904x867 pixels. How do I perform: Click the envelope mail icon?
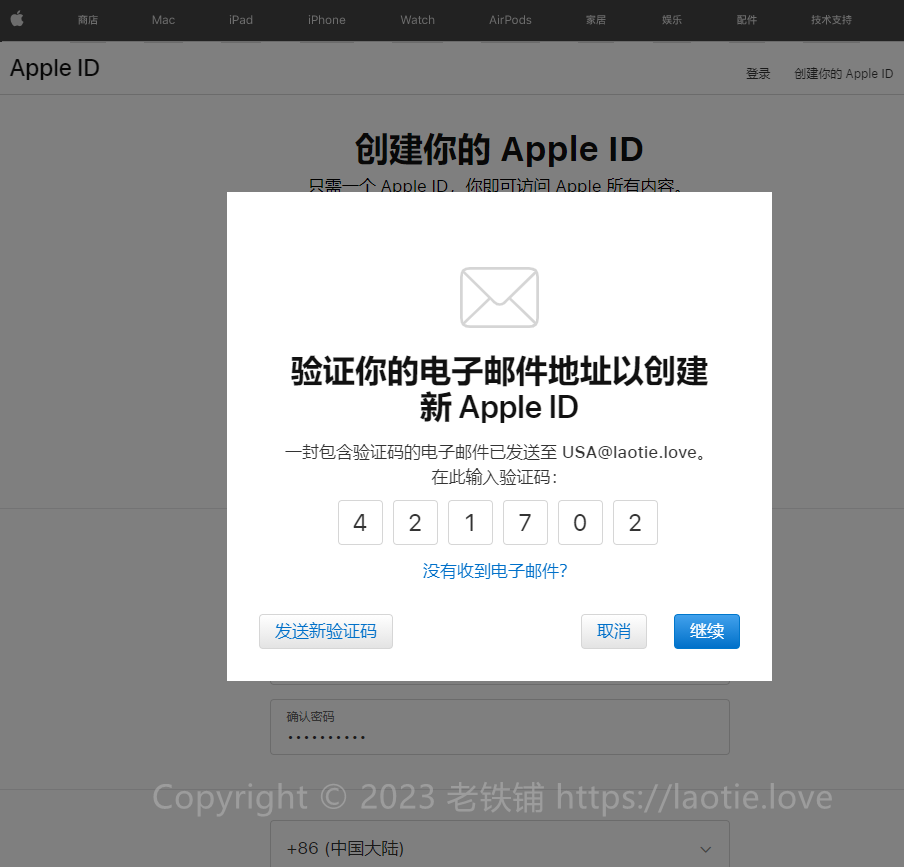(499, 297)
